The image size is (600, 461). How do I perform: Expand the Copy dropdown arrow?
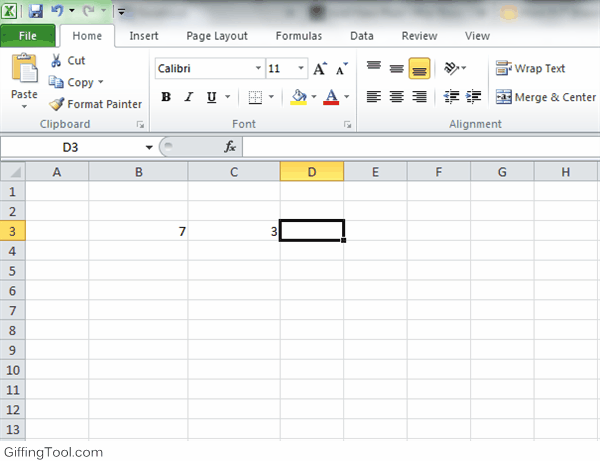point(101,82)
